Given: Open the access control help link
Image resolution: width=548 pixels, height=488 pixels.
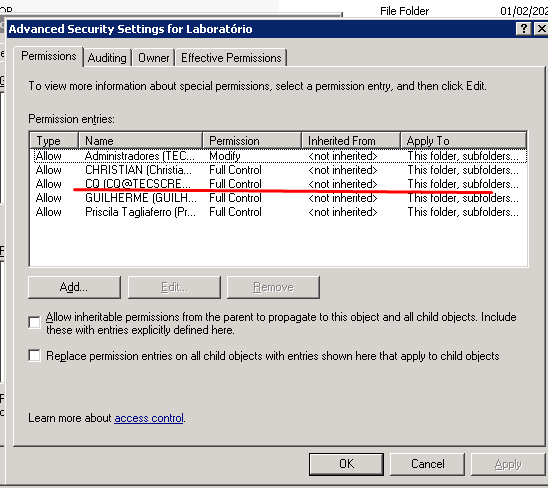Looking at the screenshot, I should tap(149, 418).
